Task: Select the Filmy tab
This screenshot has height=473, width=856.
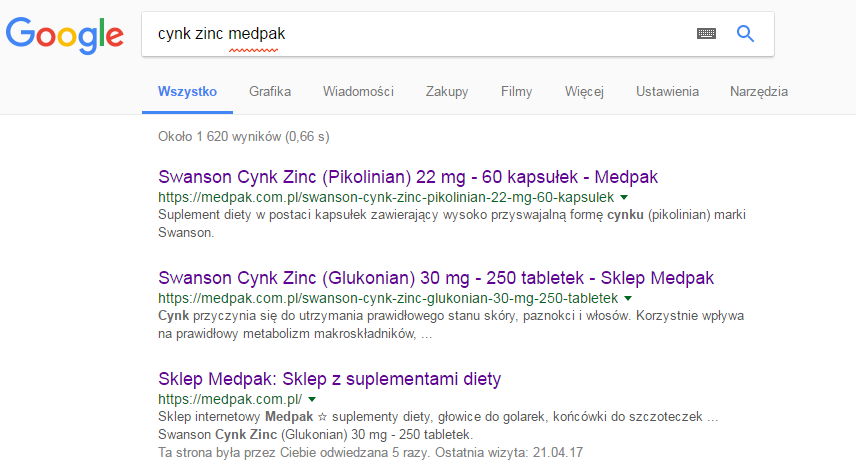Action: pos(516,92)
